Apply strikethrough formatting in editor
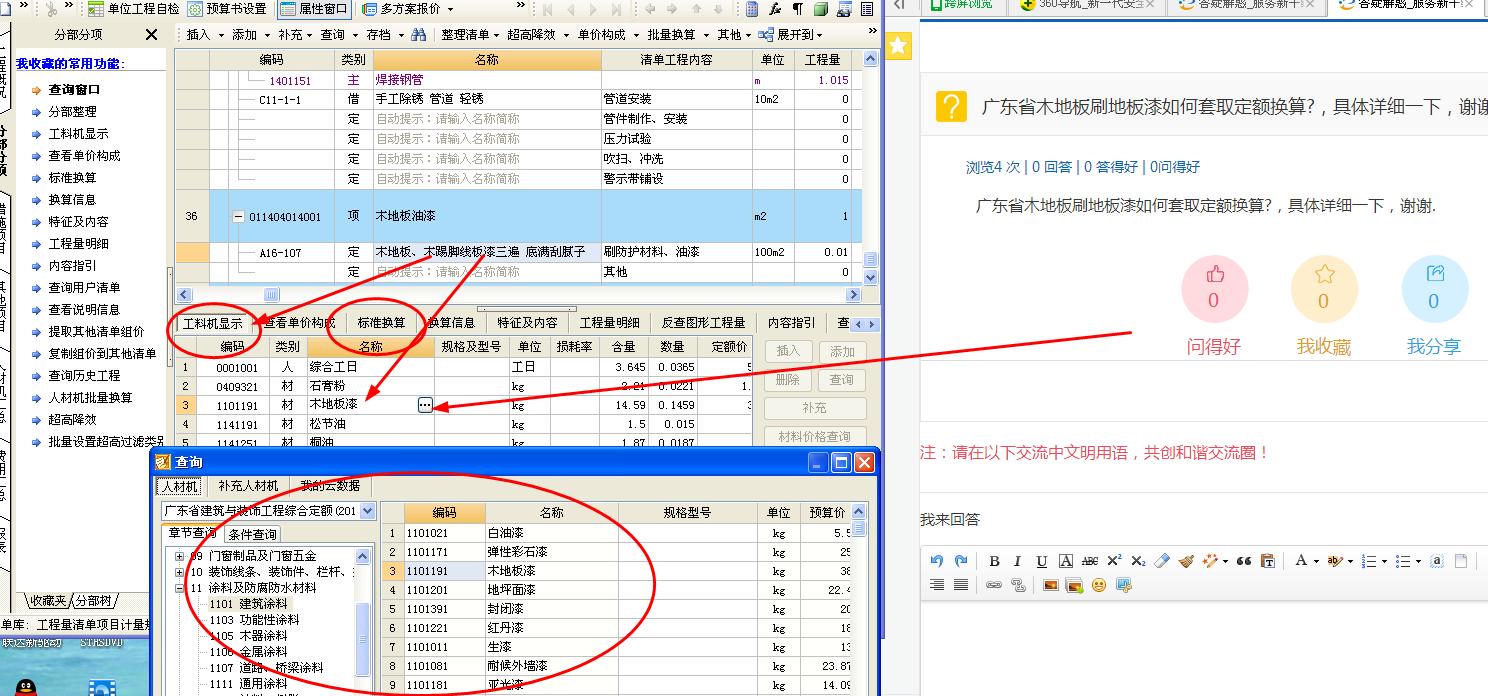1488x696 pixels. 1090,561
